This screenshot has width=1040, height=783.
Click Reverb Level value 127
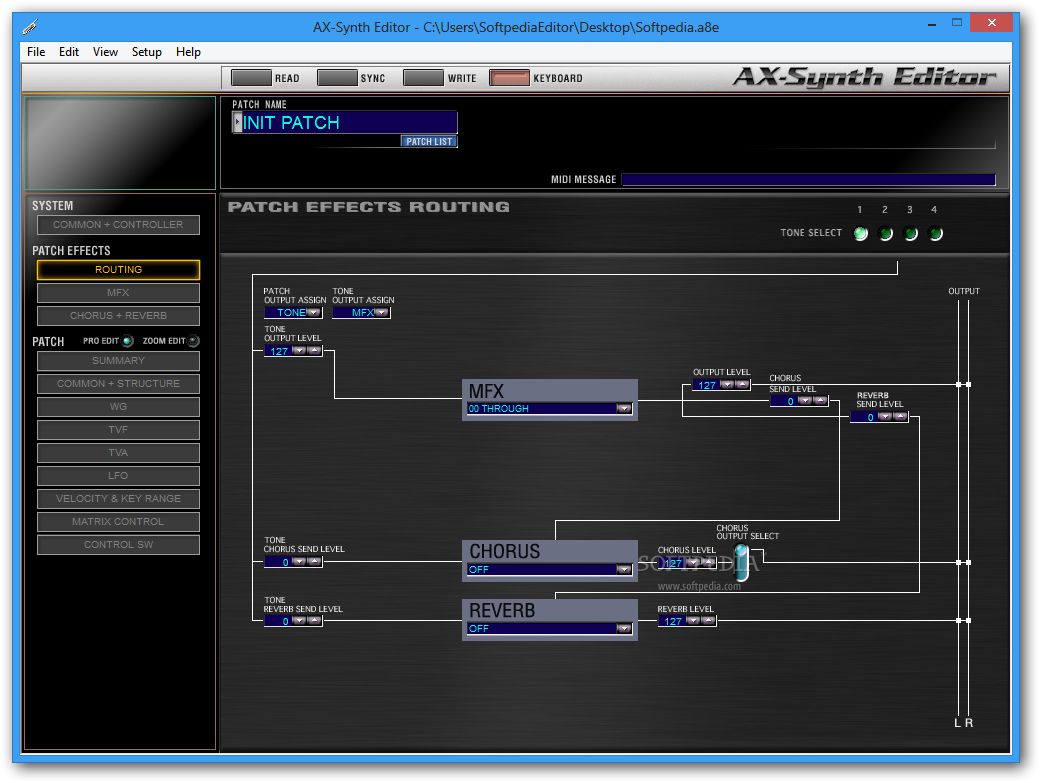(x=673, y=621)
